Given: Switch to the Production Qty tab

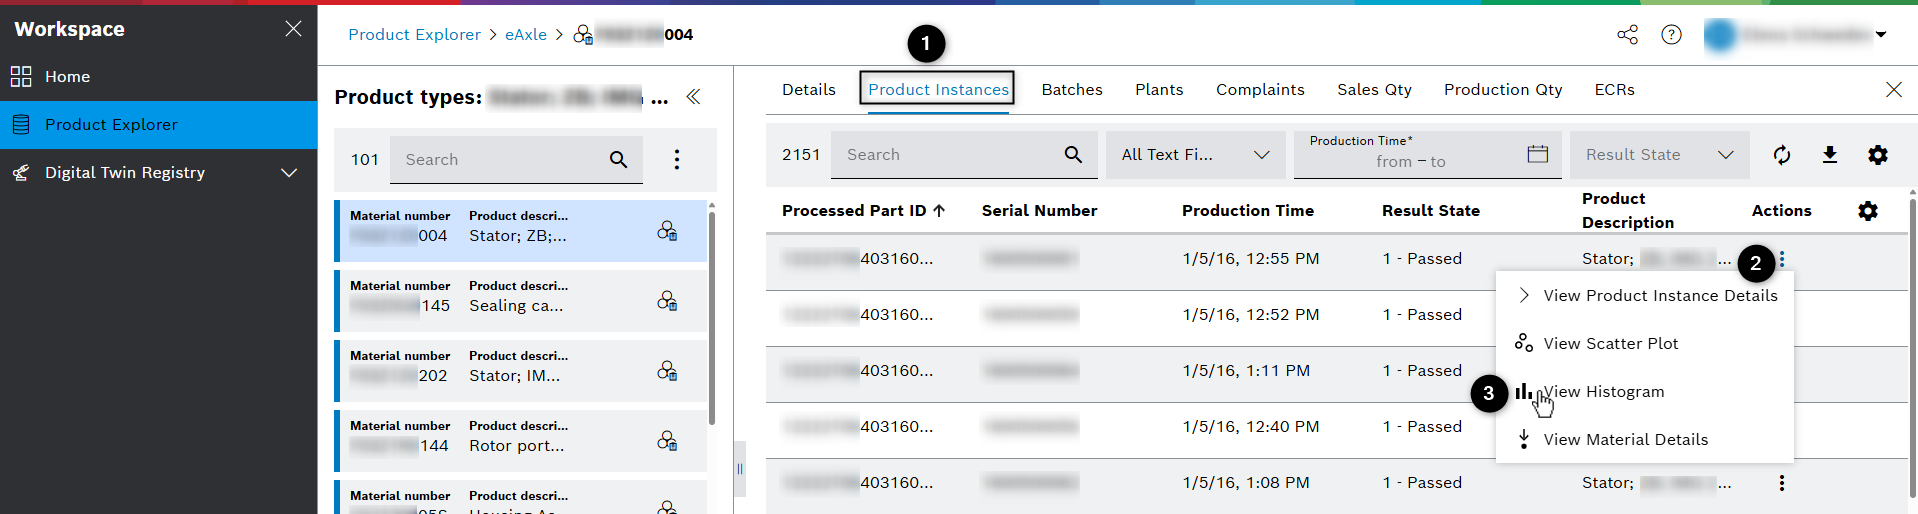Looking at the screenshot, I should point(1503,90).
